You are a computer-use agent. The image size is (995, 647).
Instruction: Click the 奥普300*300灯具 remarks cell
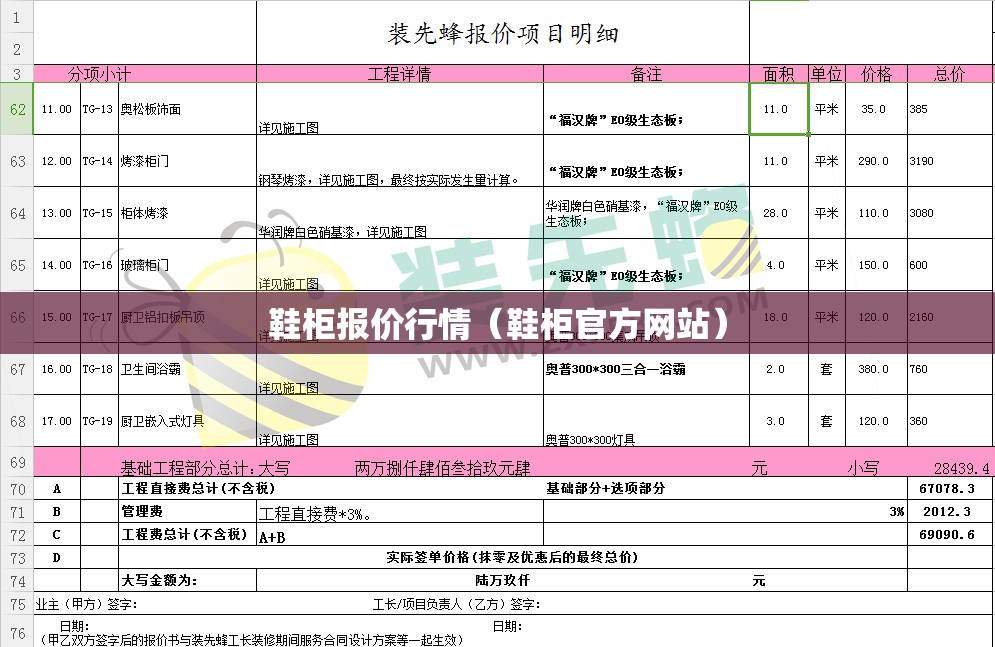pyautogui.click(x=646, y=421)
